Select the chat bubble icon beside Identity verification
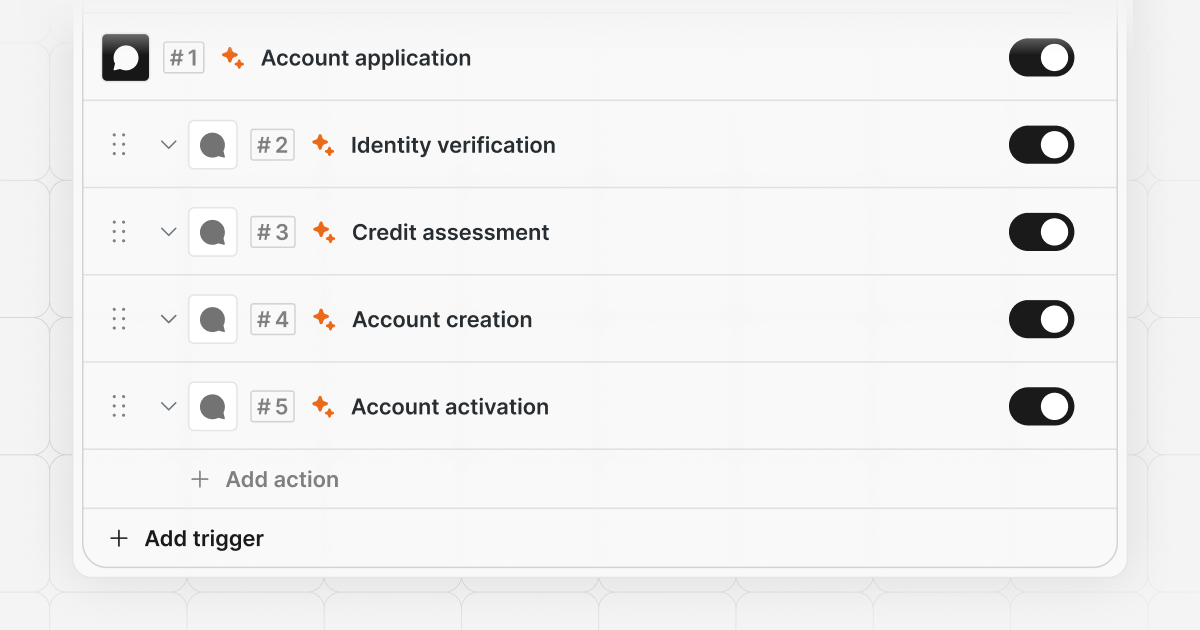Screen dimensions: 1200x630 [x=213, y=145]
